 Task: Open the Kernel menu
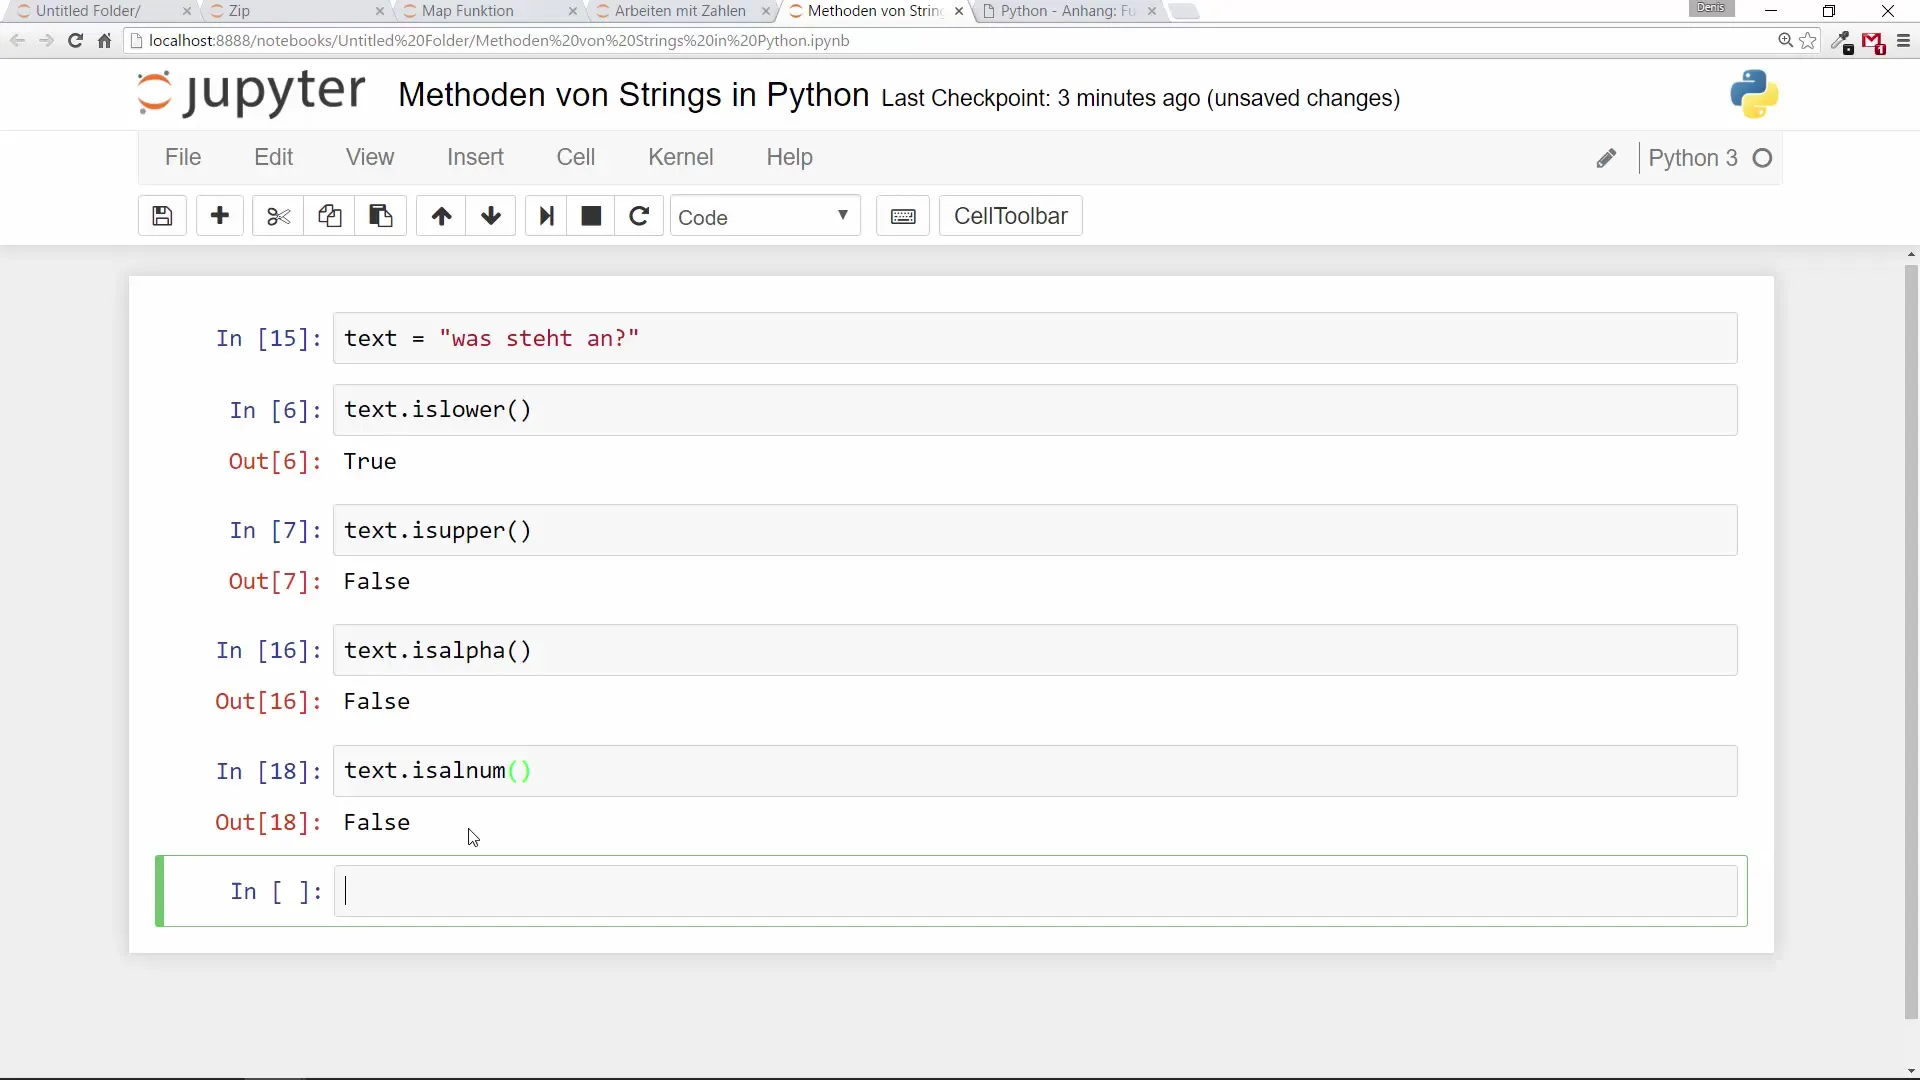click(680, 157)
